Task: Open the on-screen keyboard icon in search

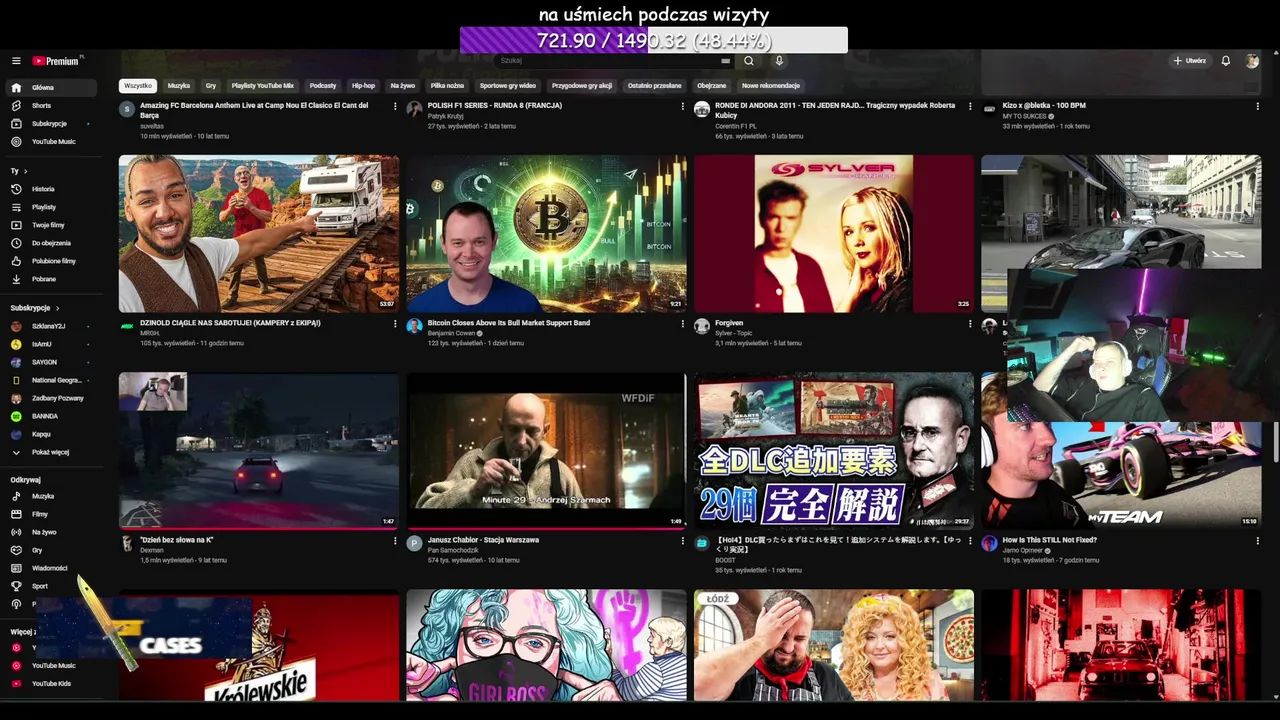Action: [726, 61]
